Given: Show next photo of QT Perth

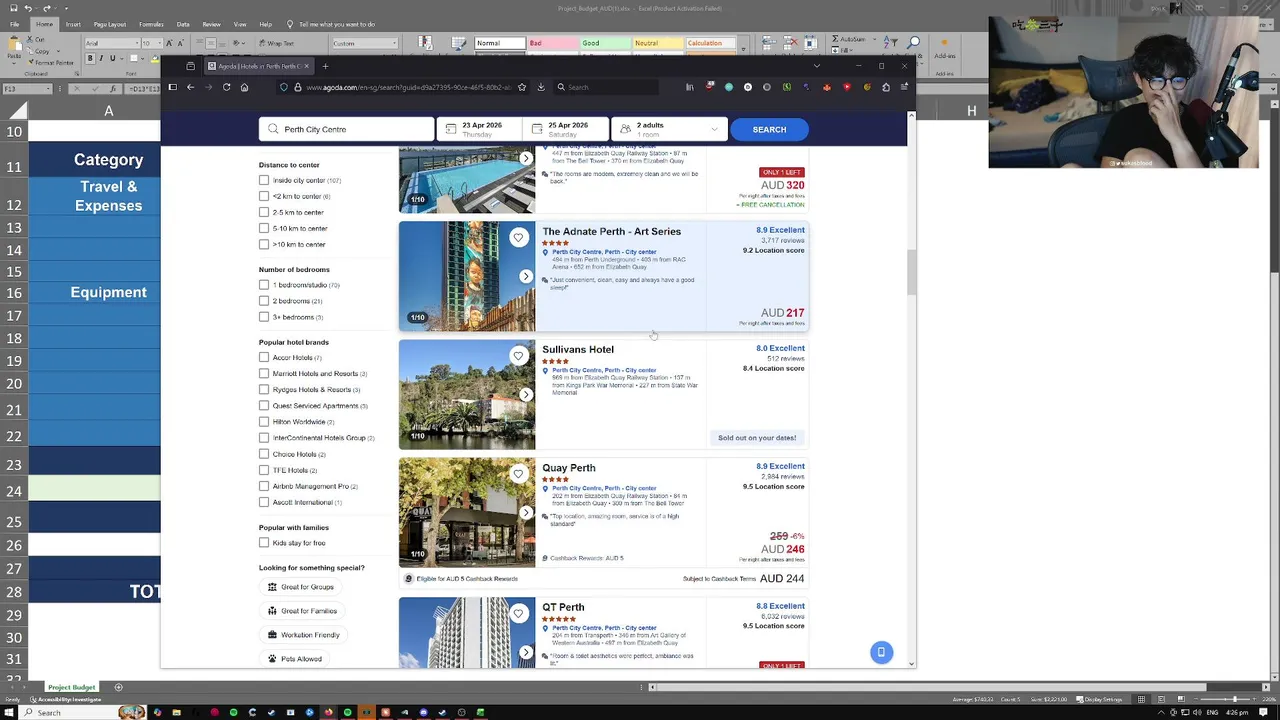Looking at the screenshot, I should coord(526,652).
